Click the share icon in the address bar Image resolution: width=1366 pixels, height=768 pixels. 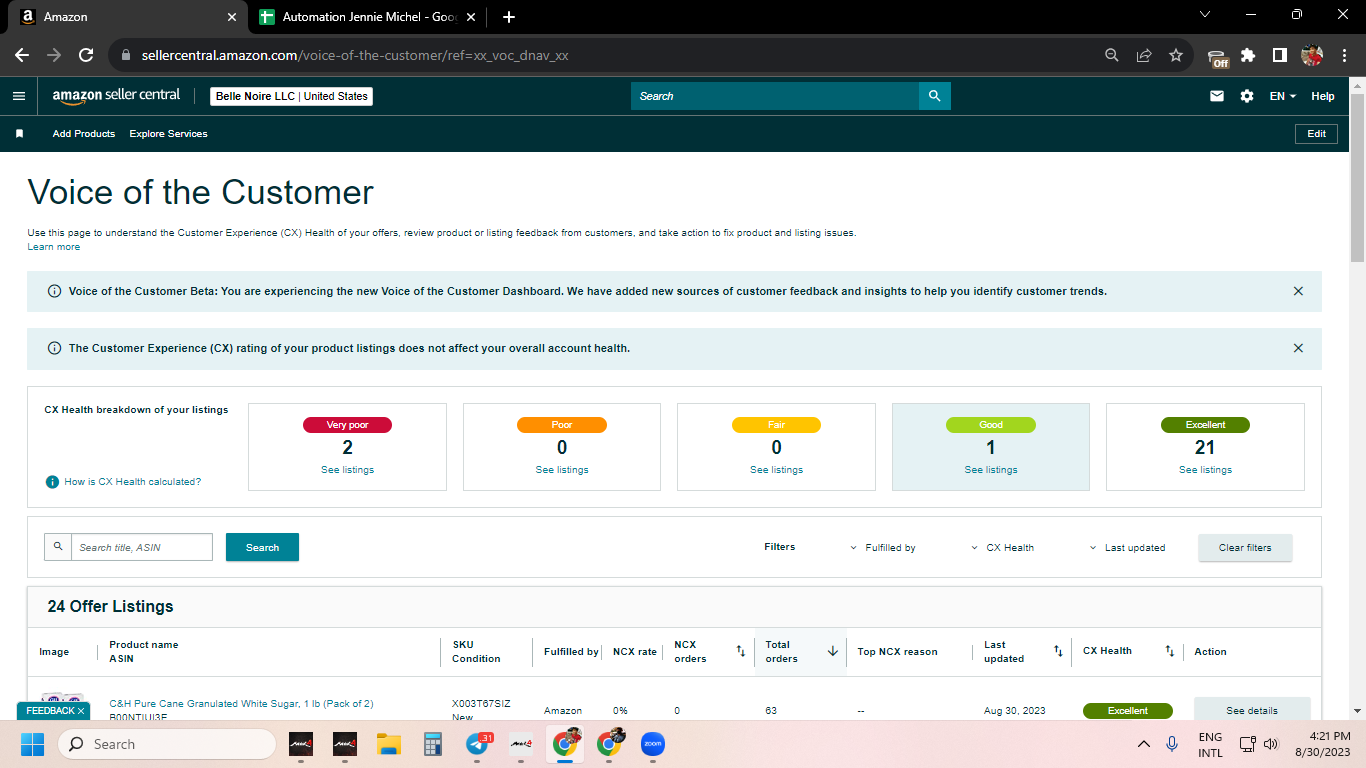1144,55
